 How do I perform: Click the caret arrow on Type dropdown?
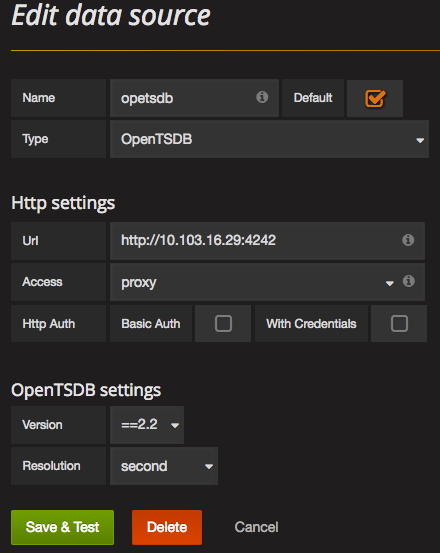pyautogui.click(x=420, y=140)
